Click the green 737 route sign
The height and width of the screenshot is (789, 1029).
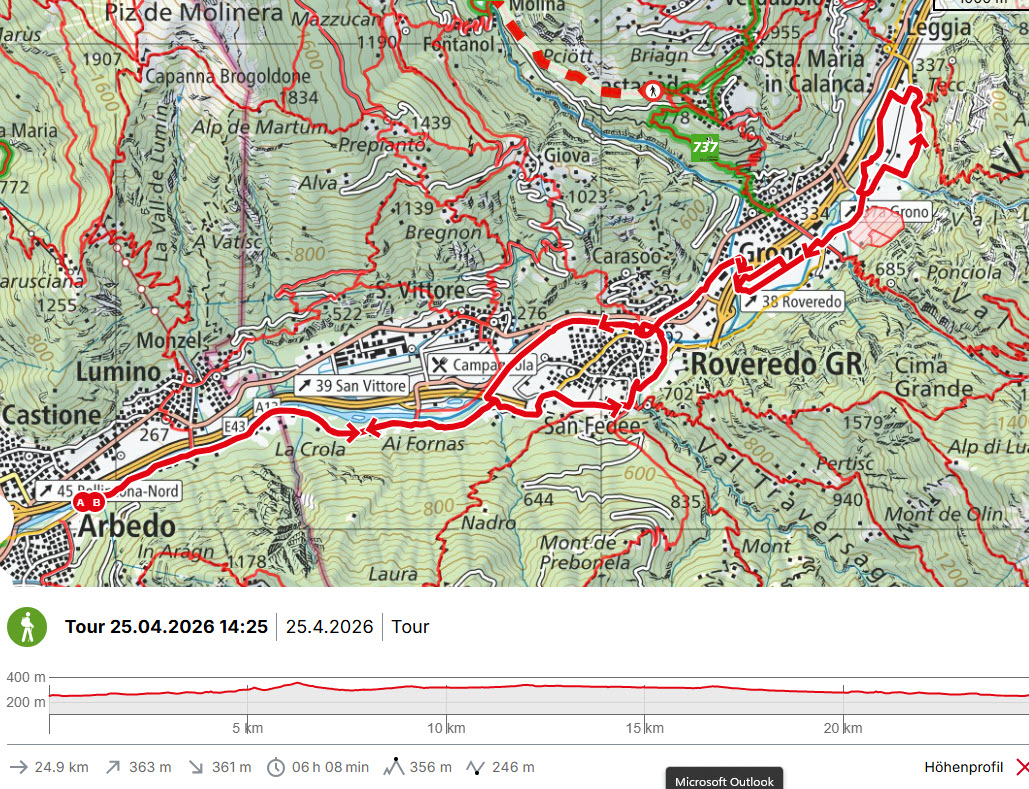tap(706, 146)
